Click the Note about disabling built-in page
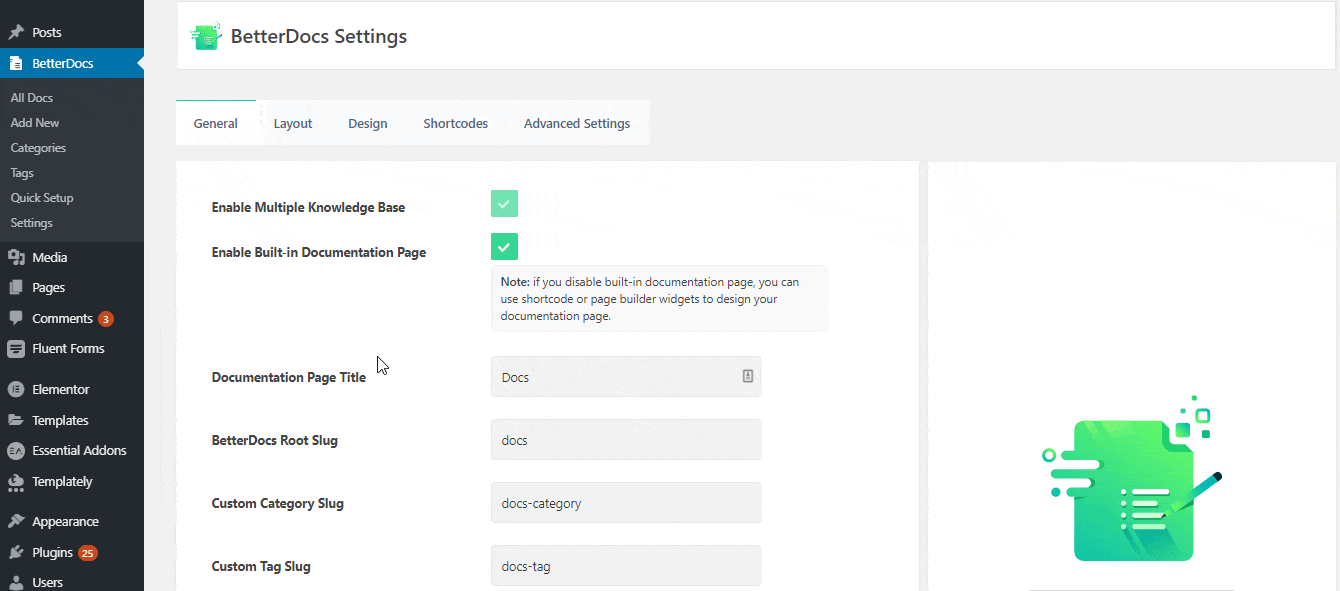 pos(660,298)
